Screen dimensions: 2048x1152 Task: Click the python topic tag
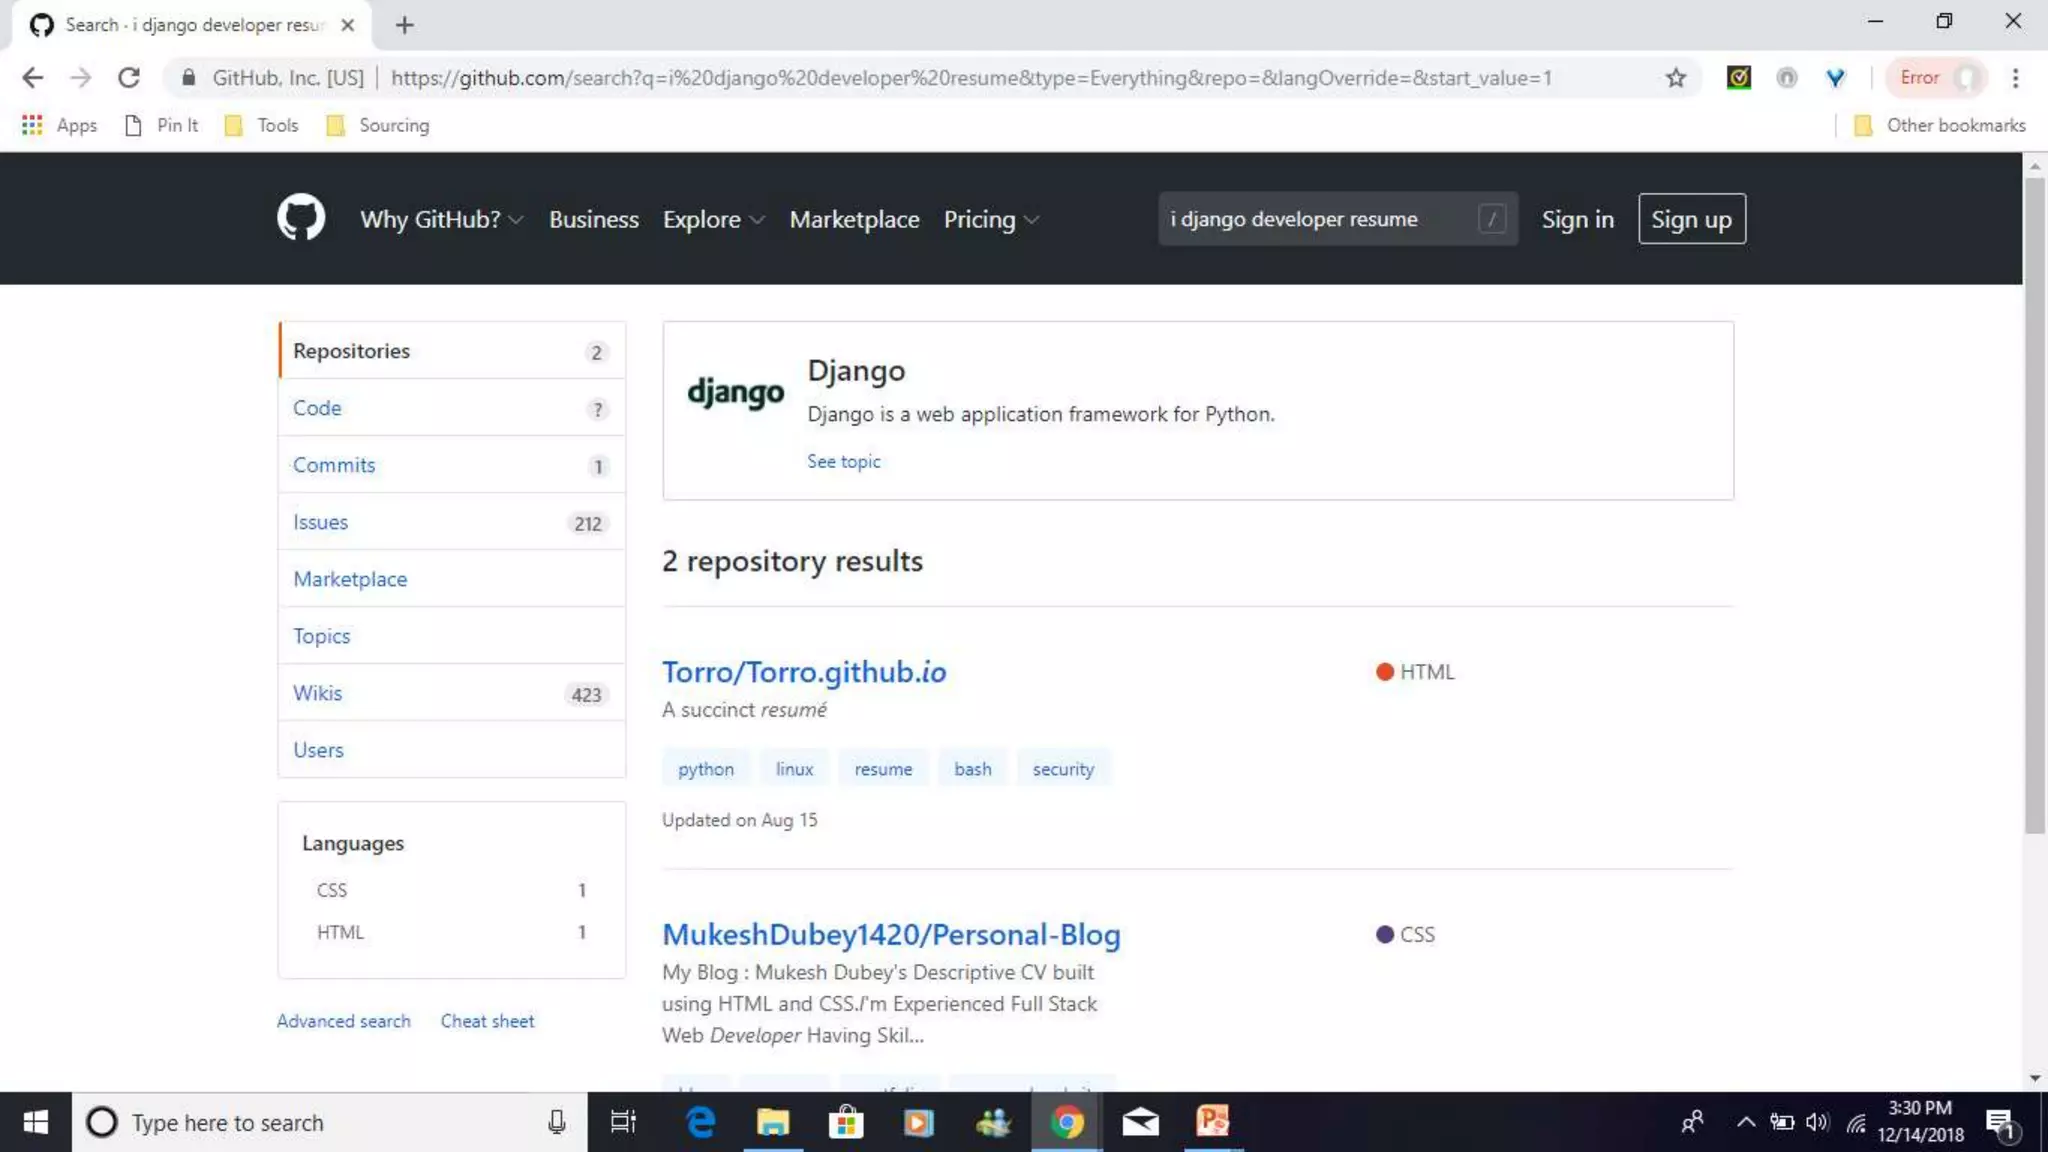(705, 769)
